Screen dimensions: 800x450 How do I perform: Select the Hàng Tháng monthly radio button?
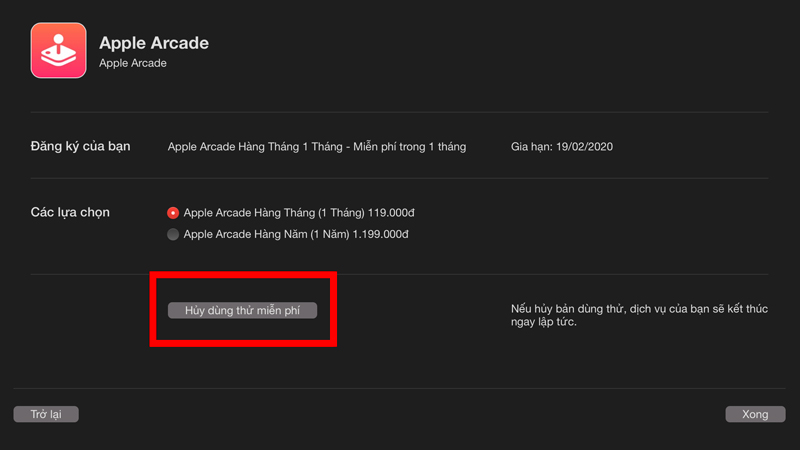click(x=173, y=213)
